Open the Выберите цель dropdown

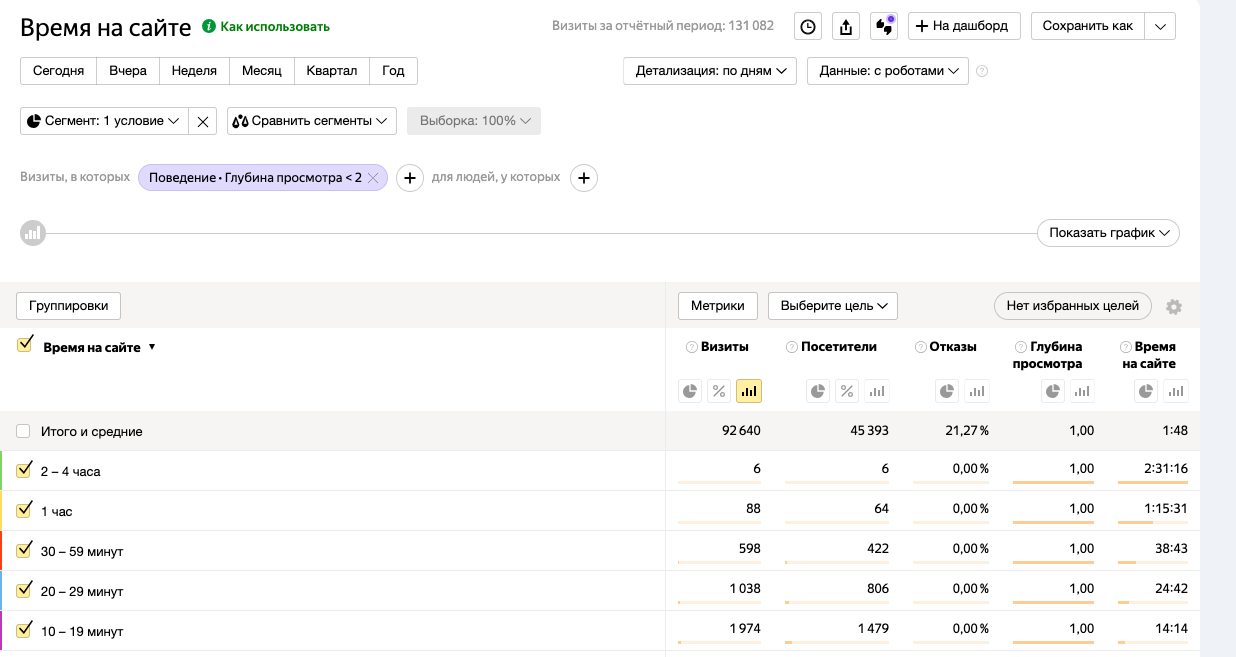(832, 306)
